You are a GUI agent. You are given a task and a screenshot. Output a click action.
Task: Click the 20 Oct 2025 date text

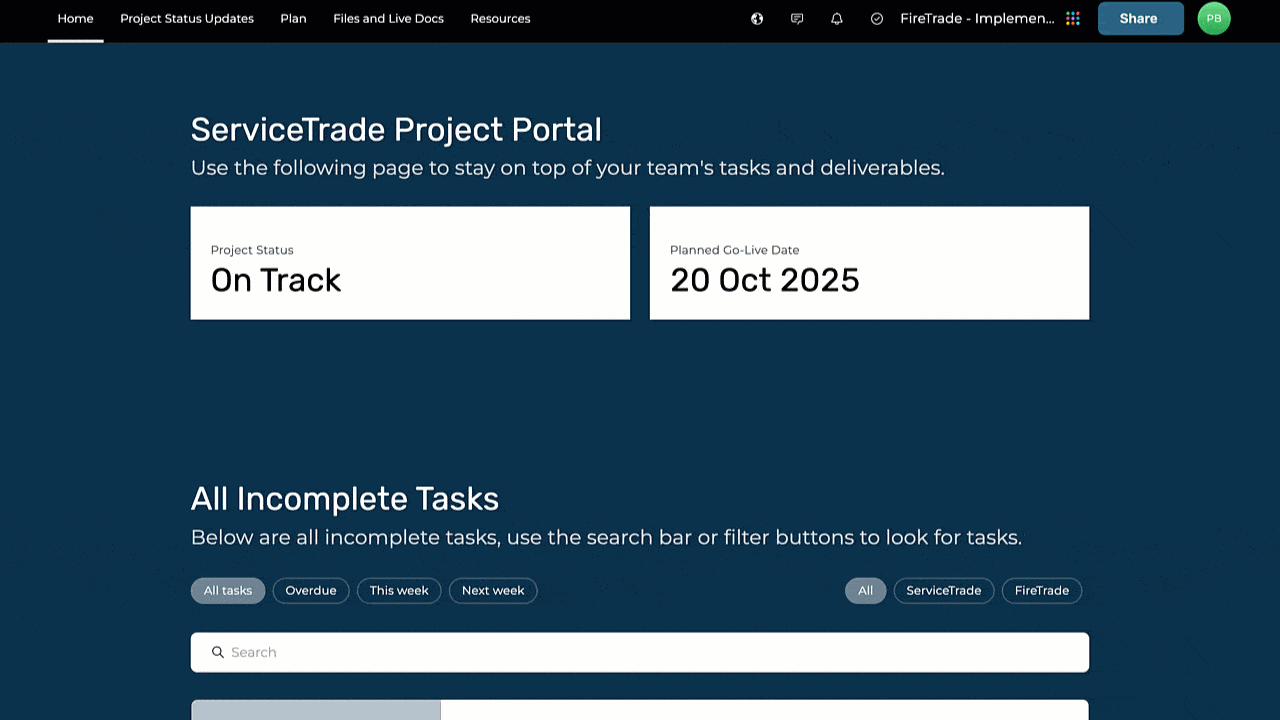765,280
